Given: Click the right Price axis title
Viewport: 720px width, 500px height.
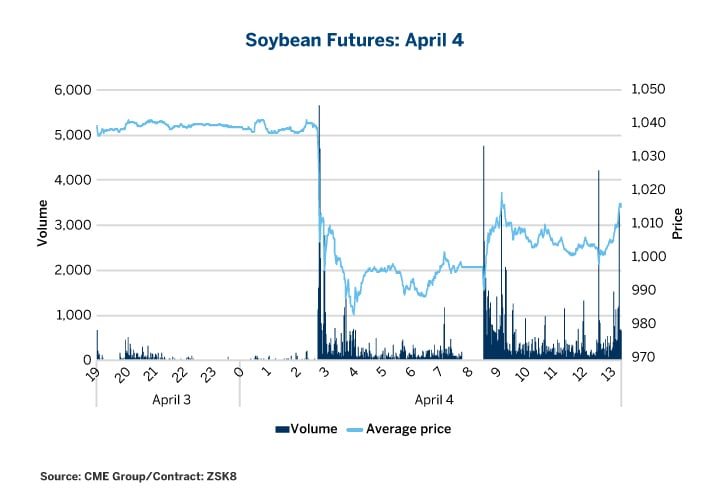Looking at the screenshot, I should (x=678, y=225).
